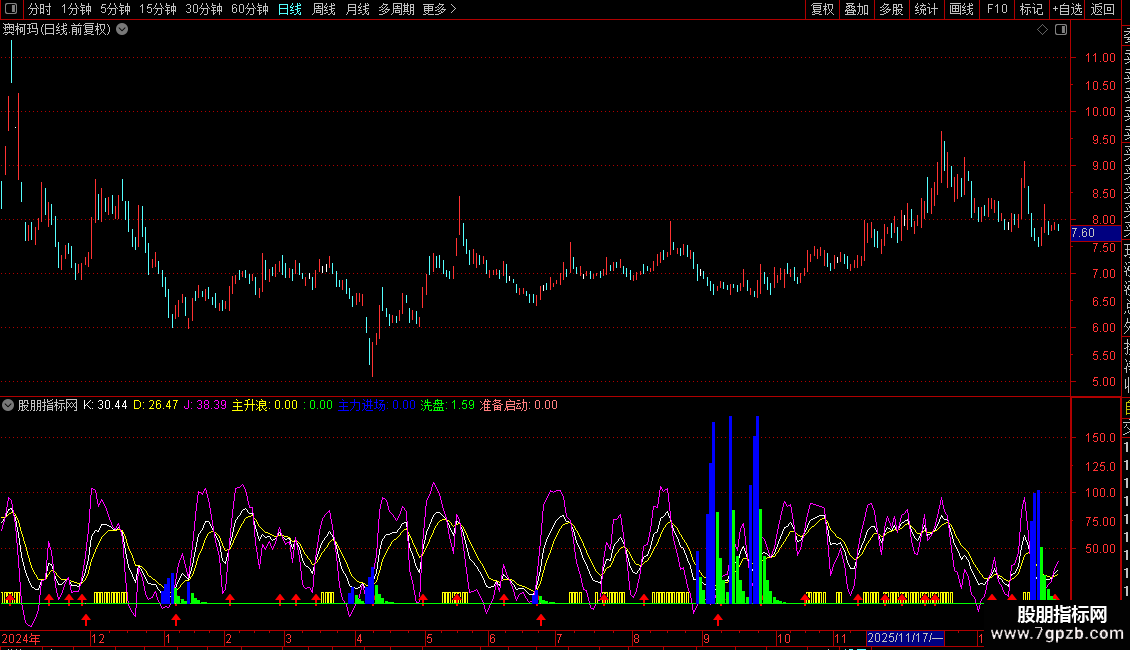Open 多股 multi-stock view
Screen dimensions: 1130x650
(891, 10)
